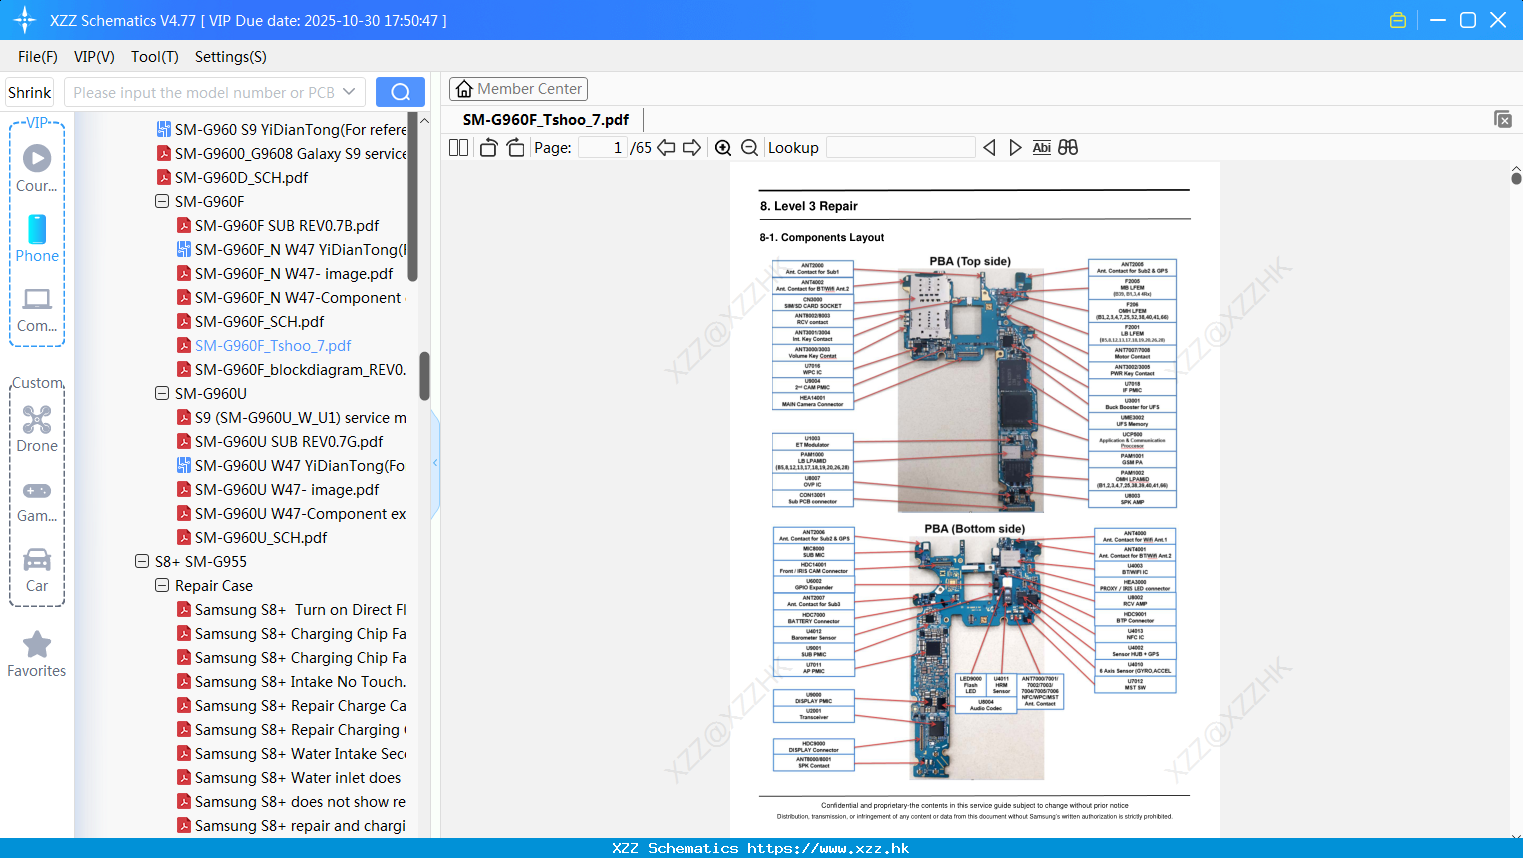Collapse the Repair Case folder
This screenshot has height=858, width=1523.
pos(162,585)
